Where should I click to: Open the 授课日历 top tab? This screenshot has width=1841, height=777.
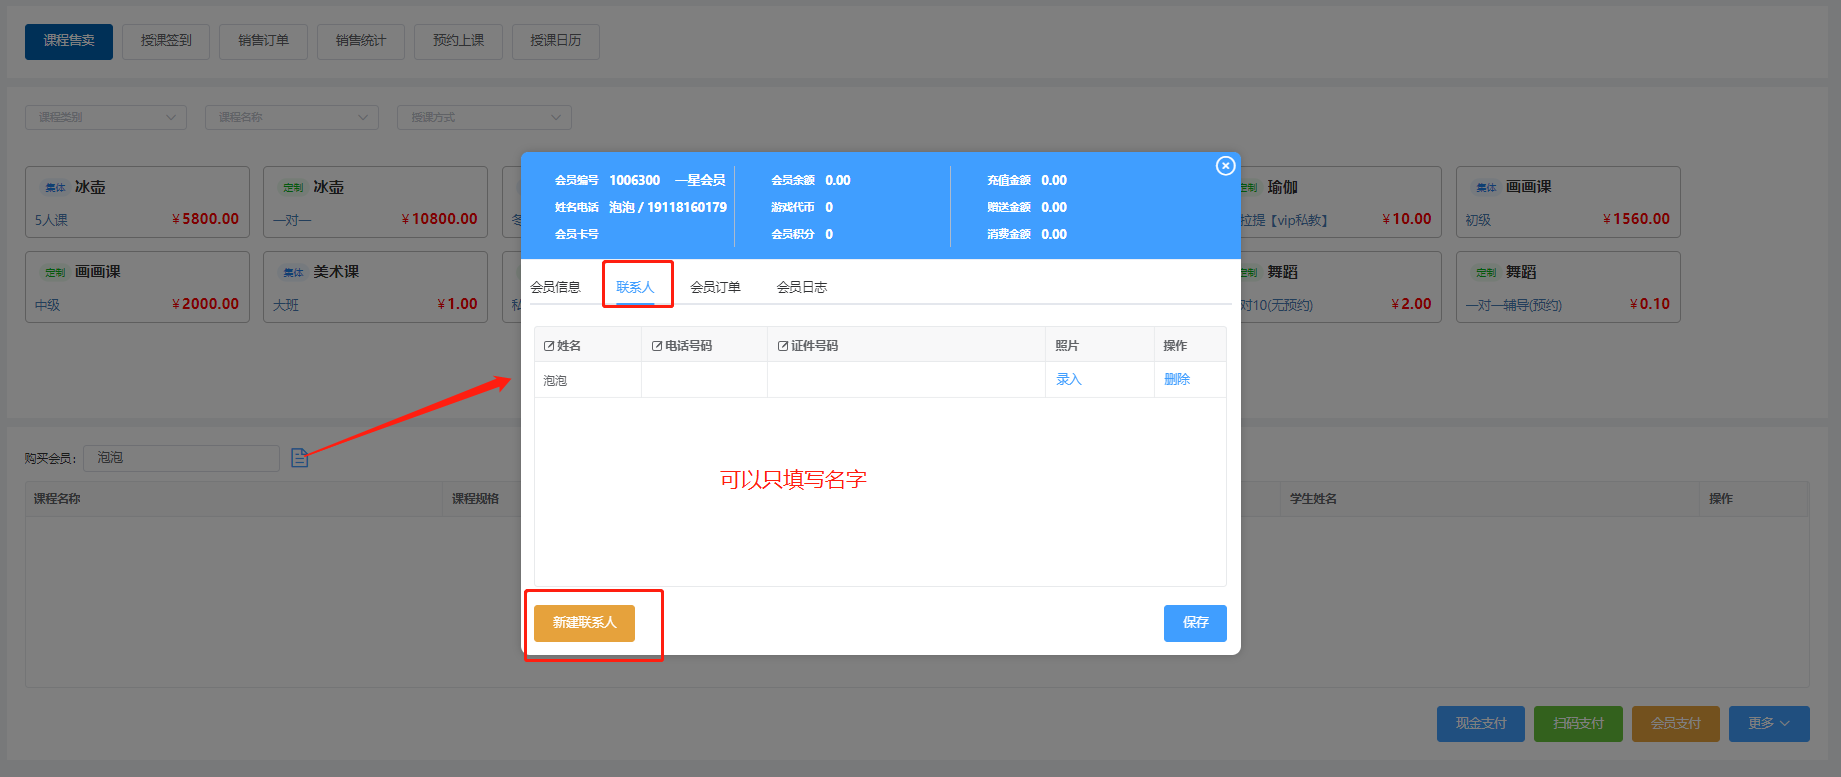555,41
